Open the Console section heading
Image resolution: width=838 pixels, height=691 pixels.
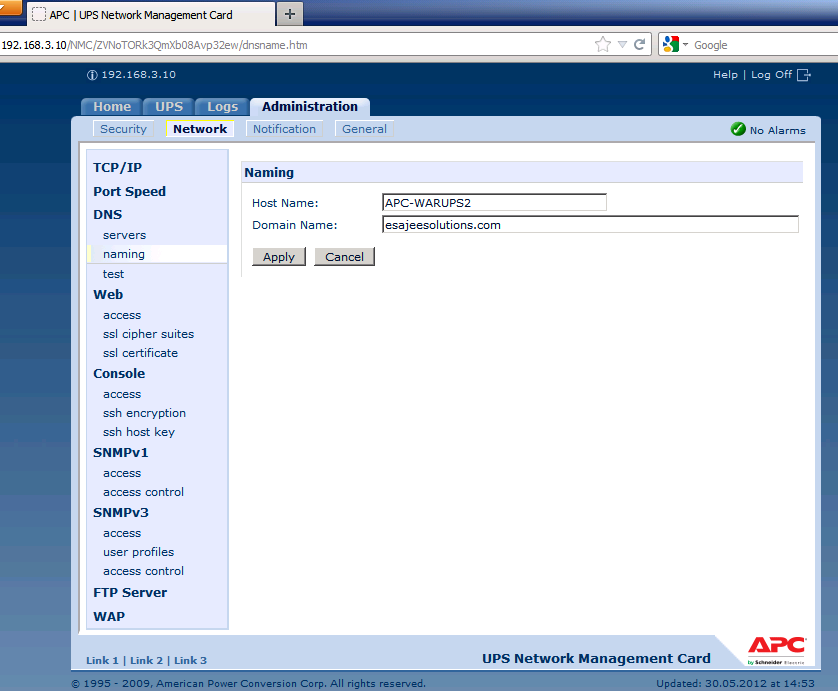[119, 374]
